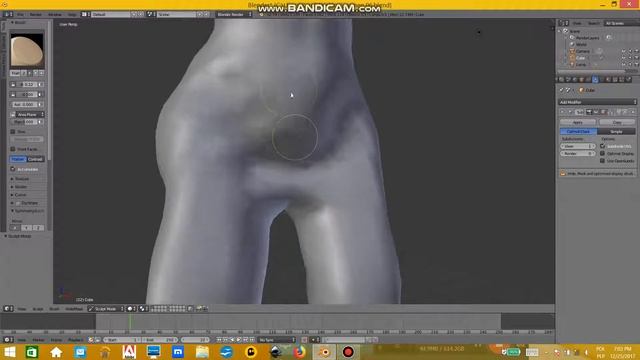This screenshot has height=360, width=640.
Task: Toggle Mirror Z symmetry
Action: (38, 228)
